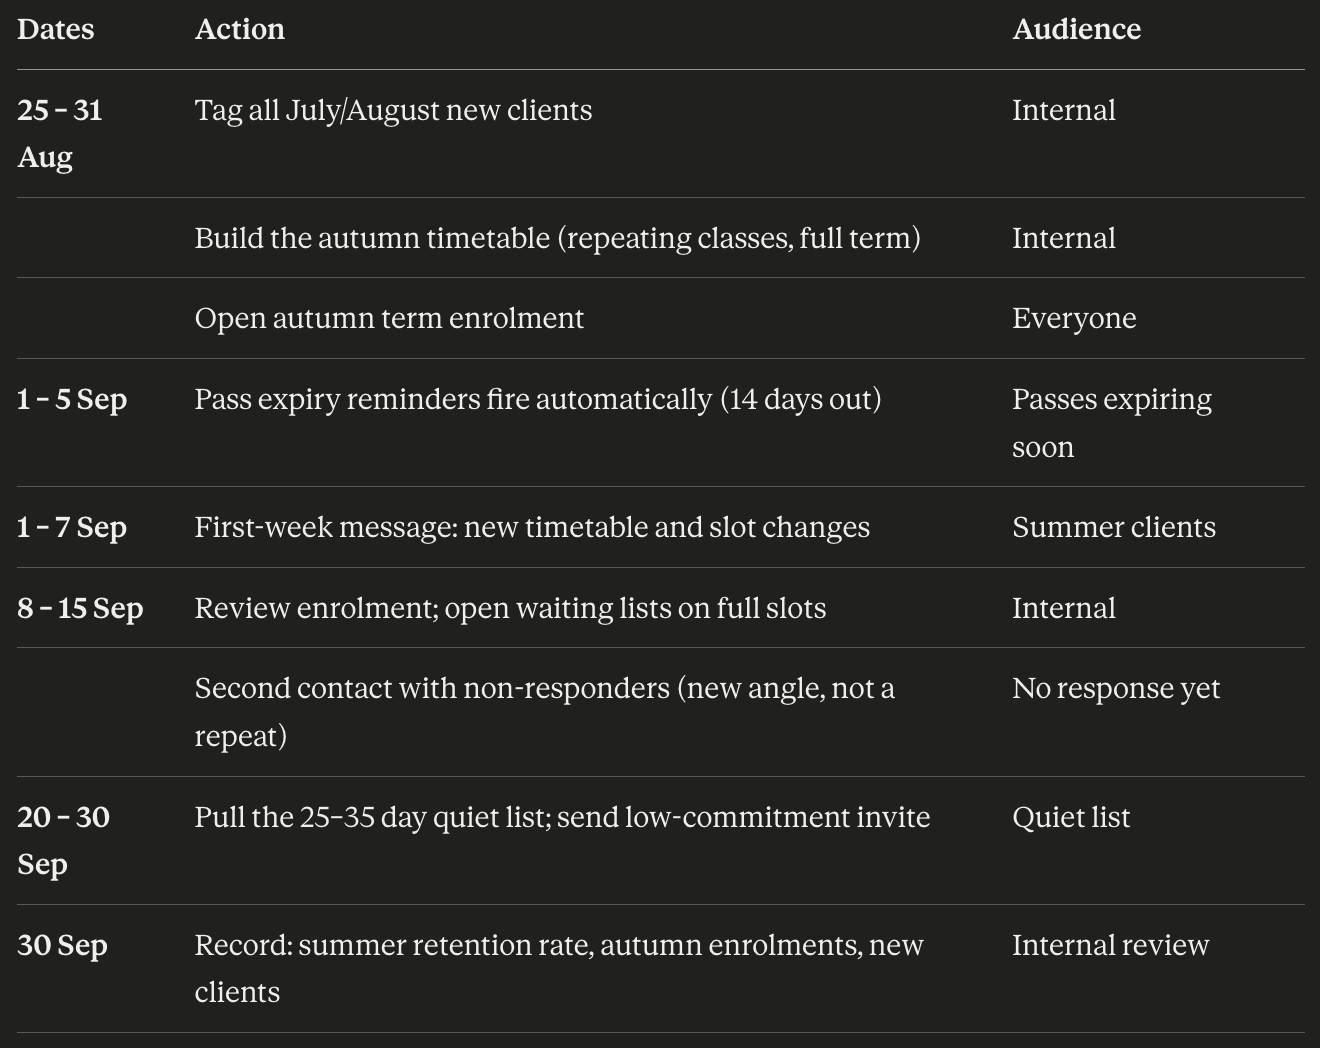The height and width of the screenshot is (1048, 1320).
Task: Select the 25 – 31 Aug date cell
Action: point(60,133)
